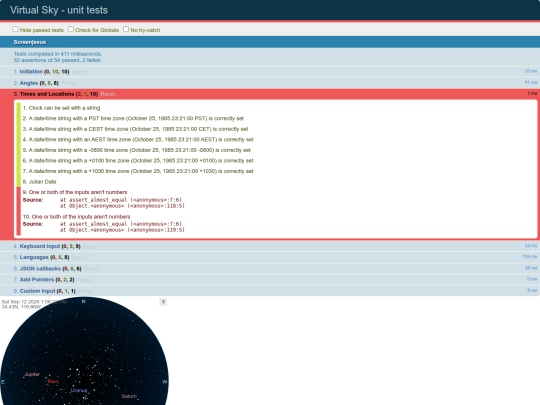Image resolution: width=540 pixels, height=405 pixels.
Task: Select 'Clock can be set with a string' assertion
Action: 276,108
